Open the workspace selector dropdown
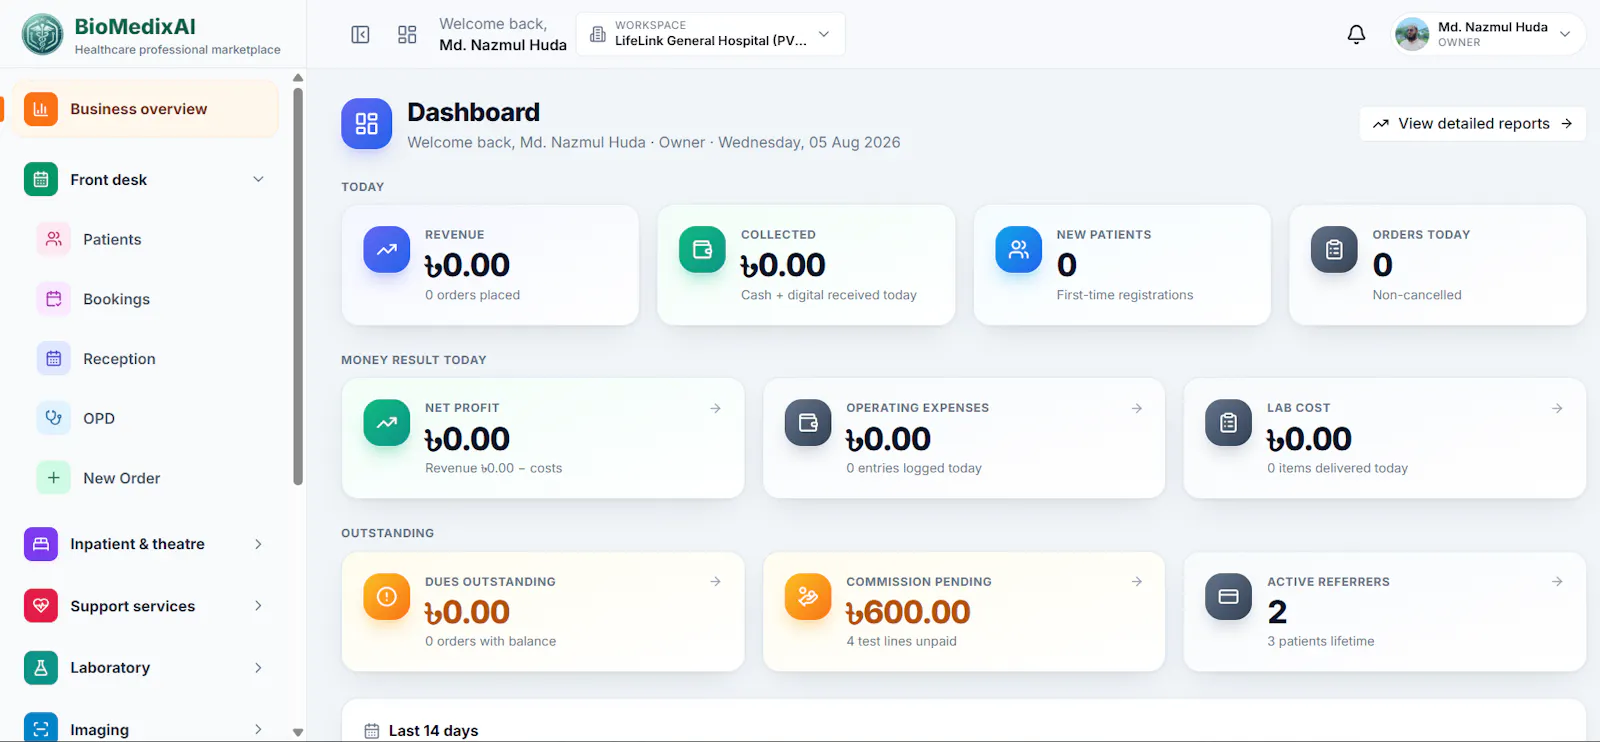 click(711, 35)
